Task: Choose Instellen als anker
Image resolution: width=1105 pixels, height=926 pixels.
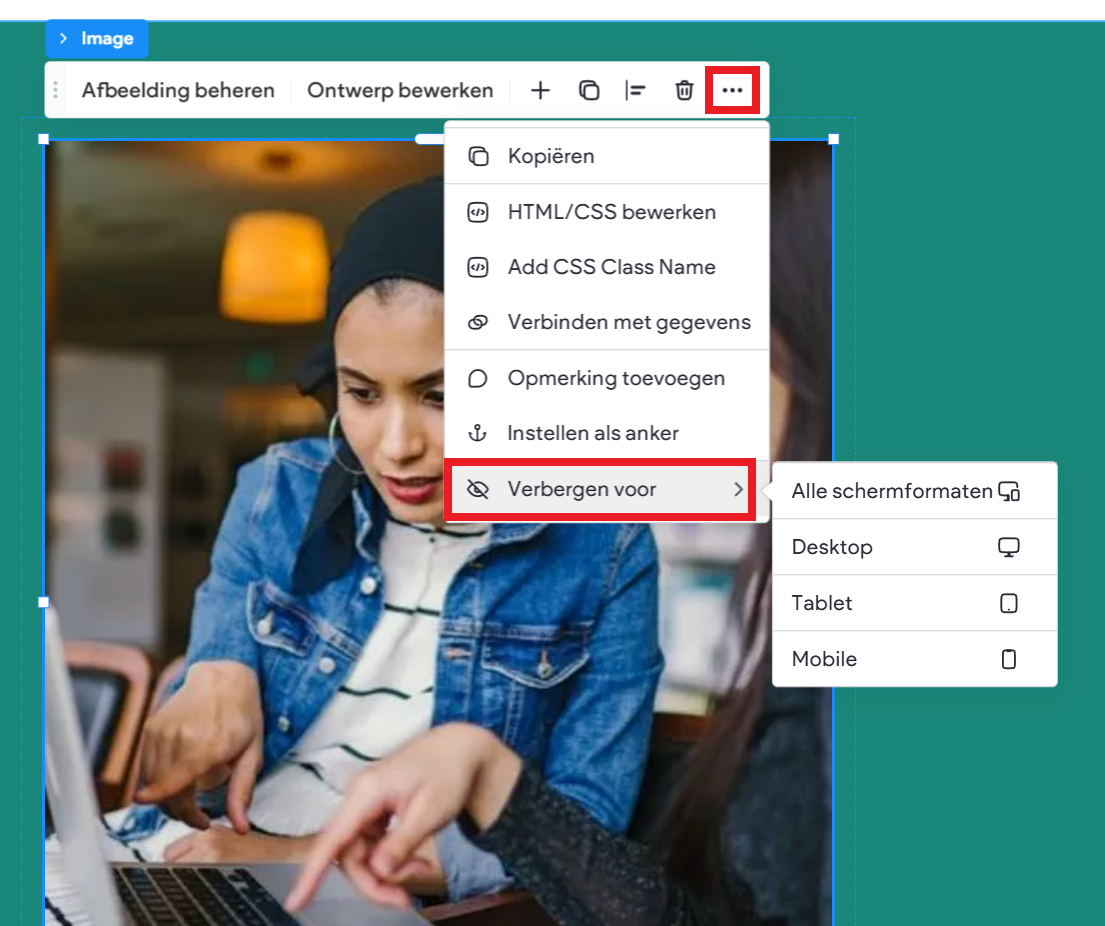Action: [x=607, y=433]
